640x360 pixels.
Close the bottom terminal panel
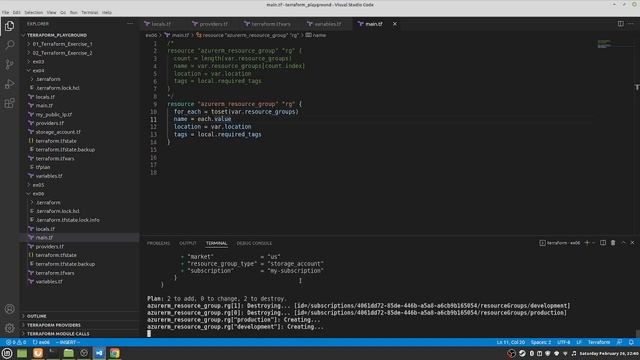(x=633, y=243)
